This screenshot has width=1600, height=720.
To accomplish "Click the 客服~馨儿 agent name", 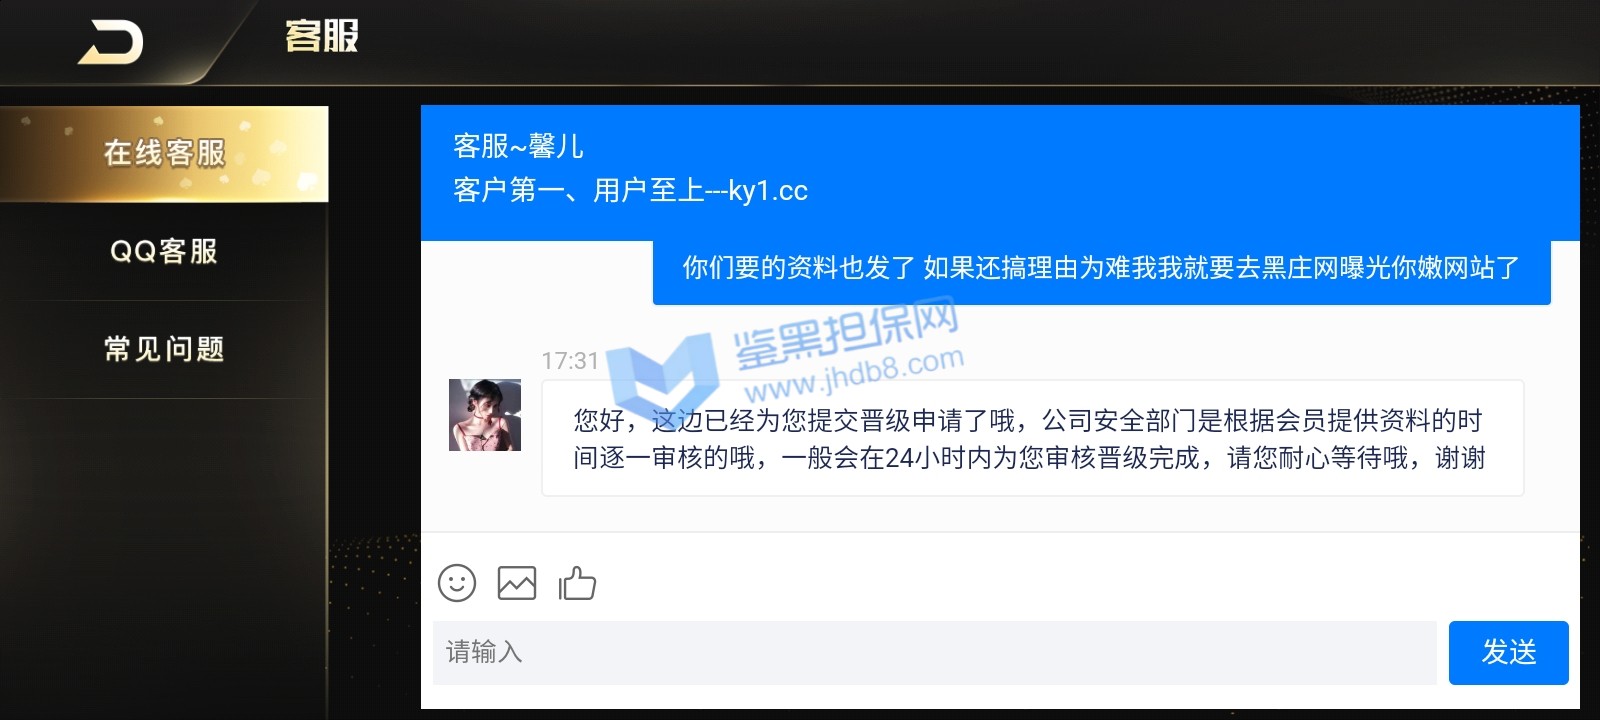I will tap(518, 147).
